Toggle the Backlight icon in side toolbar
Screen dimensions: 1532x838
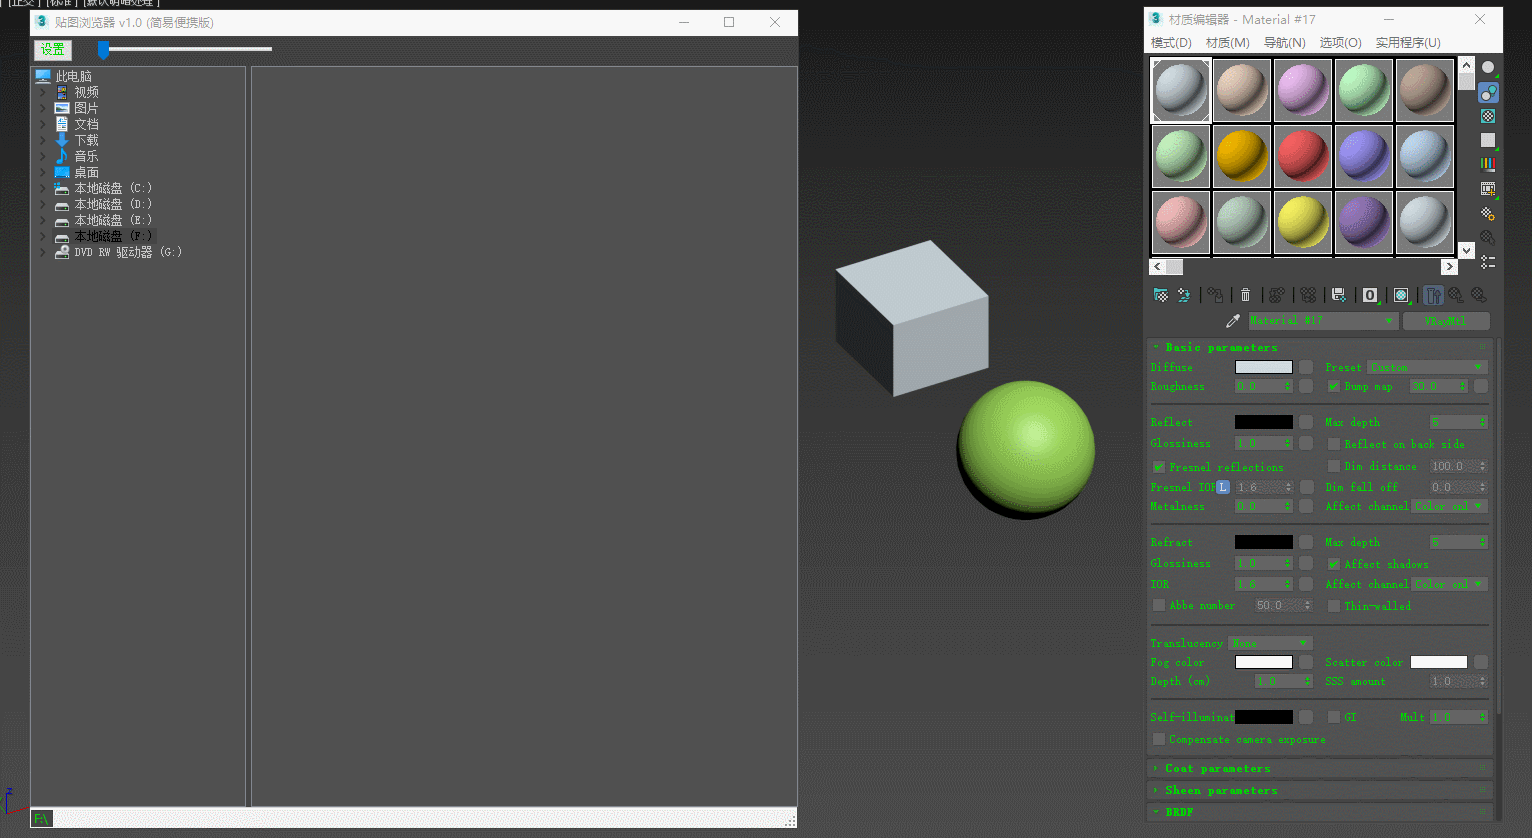[1488, 92]
